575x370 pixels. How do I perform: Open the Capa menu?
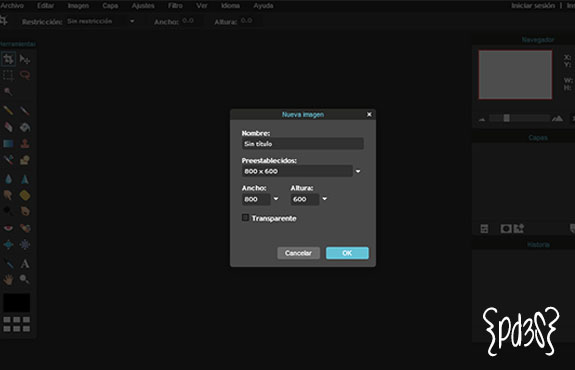click(x=110, y=6)
